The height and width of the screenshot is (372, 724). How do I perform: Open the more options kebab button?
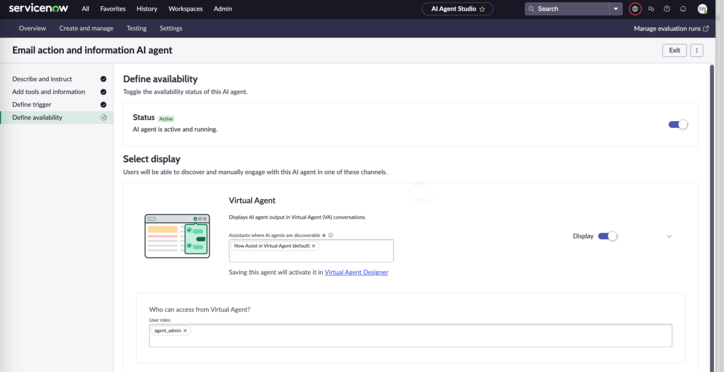(697, 50)
